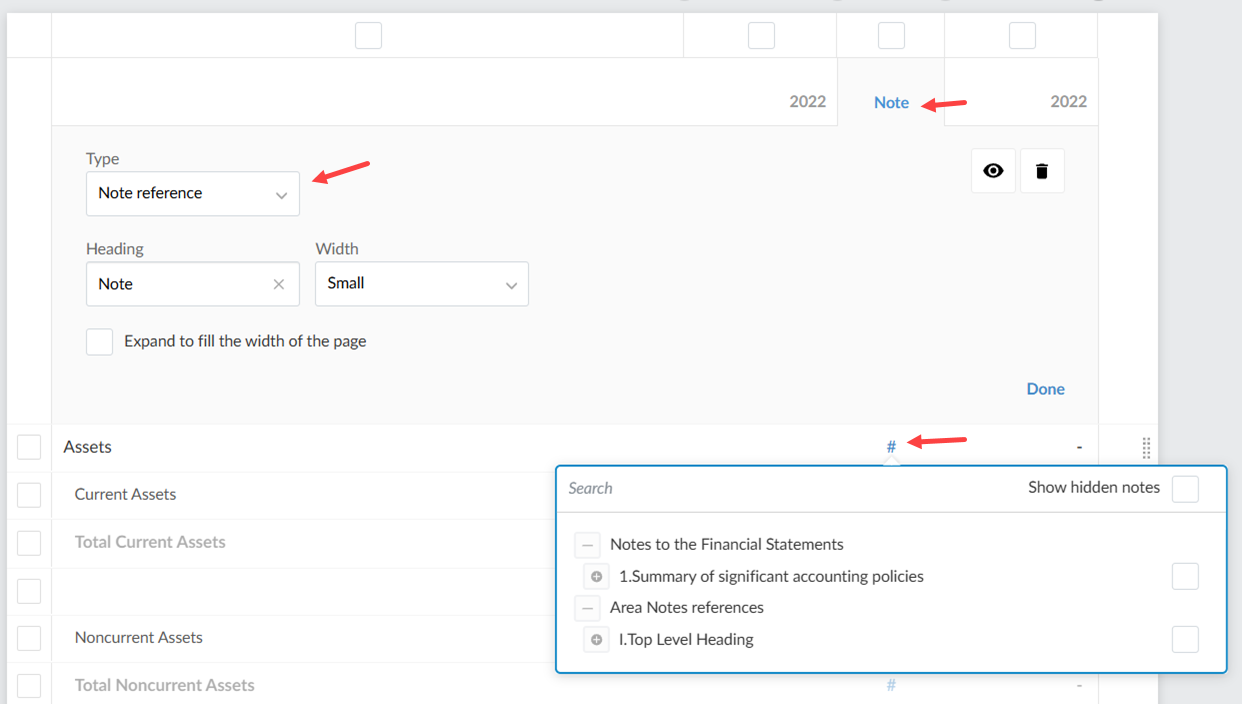Collapse the Area Notes references group
The image size is (1242, 704).
587,608
